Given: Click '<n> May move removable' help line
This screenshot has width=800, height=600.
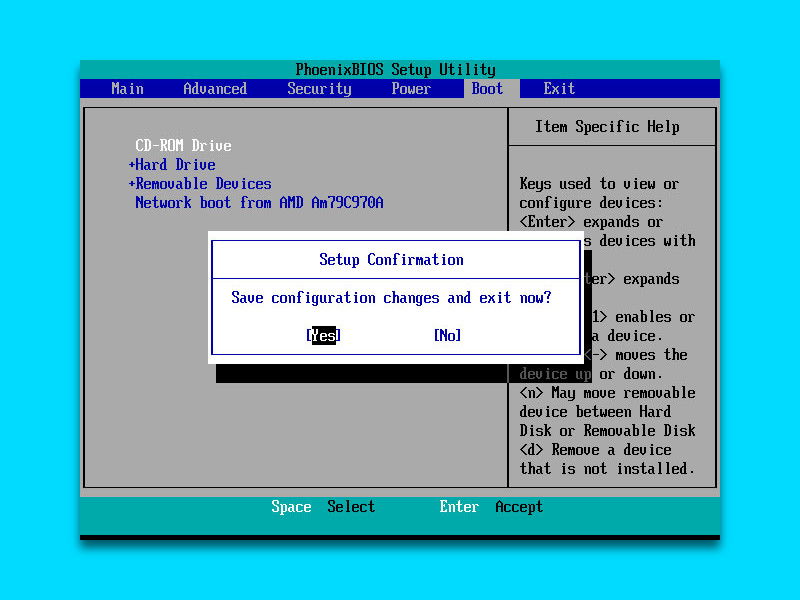Looking at the screenshot, I should click(x=607, y=393).
